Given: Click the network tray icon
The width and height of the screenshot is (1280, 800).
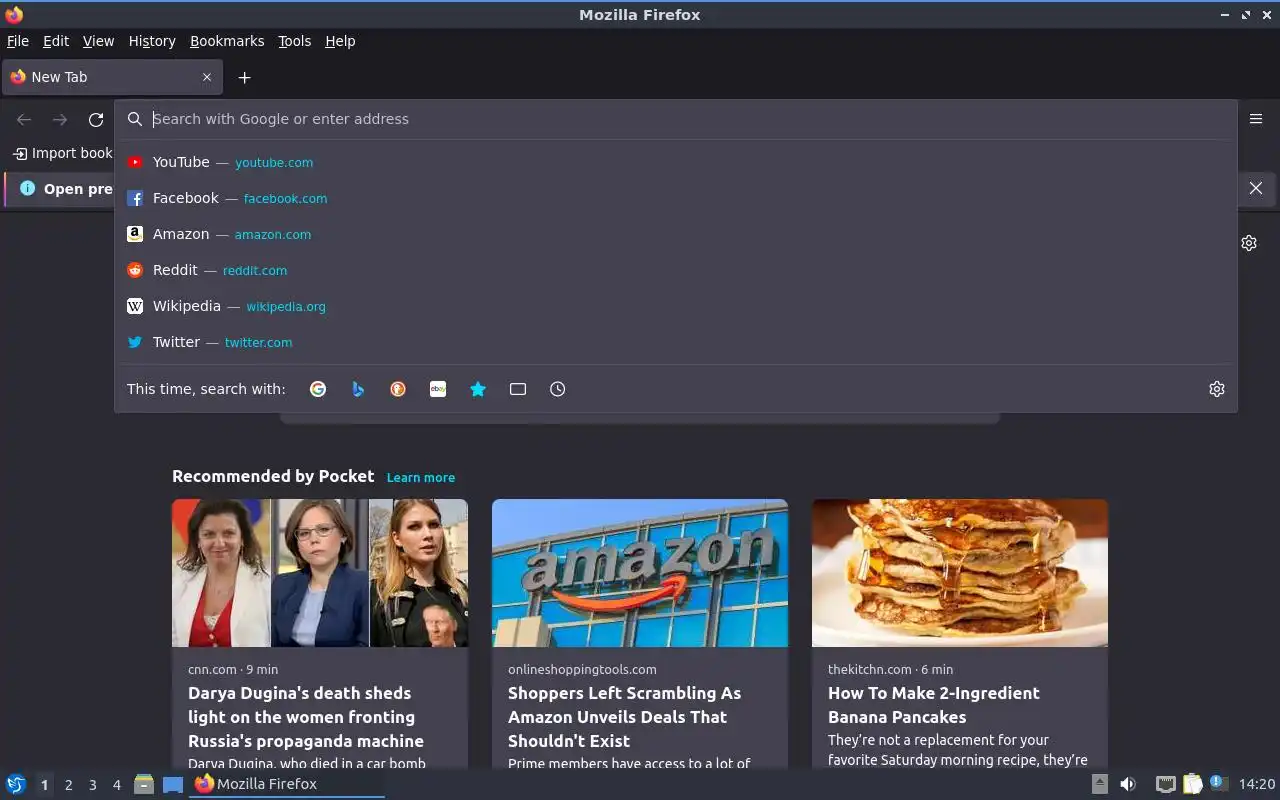Looking at the screenshot, I should [x=1166, y=784].
